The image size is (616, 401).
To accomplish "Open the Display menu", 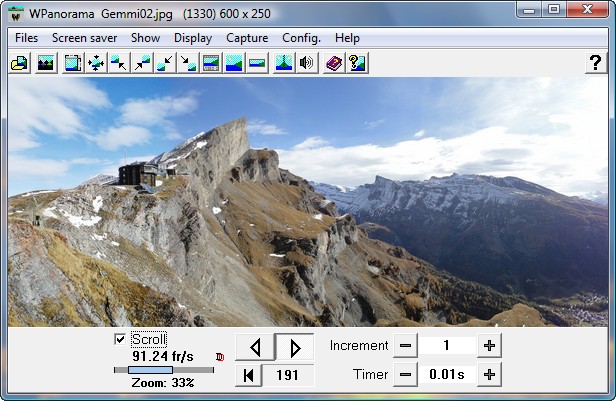I will coord(193,38).
